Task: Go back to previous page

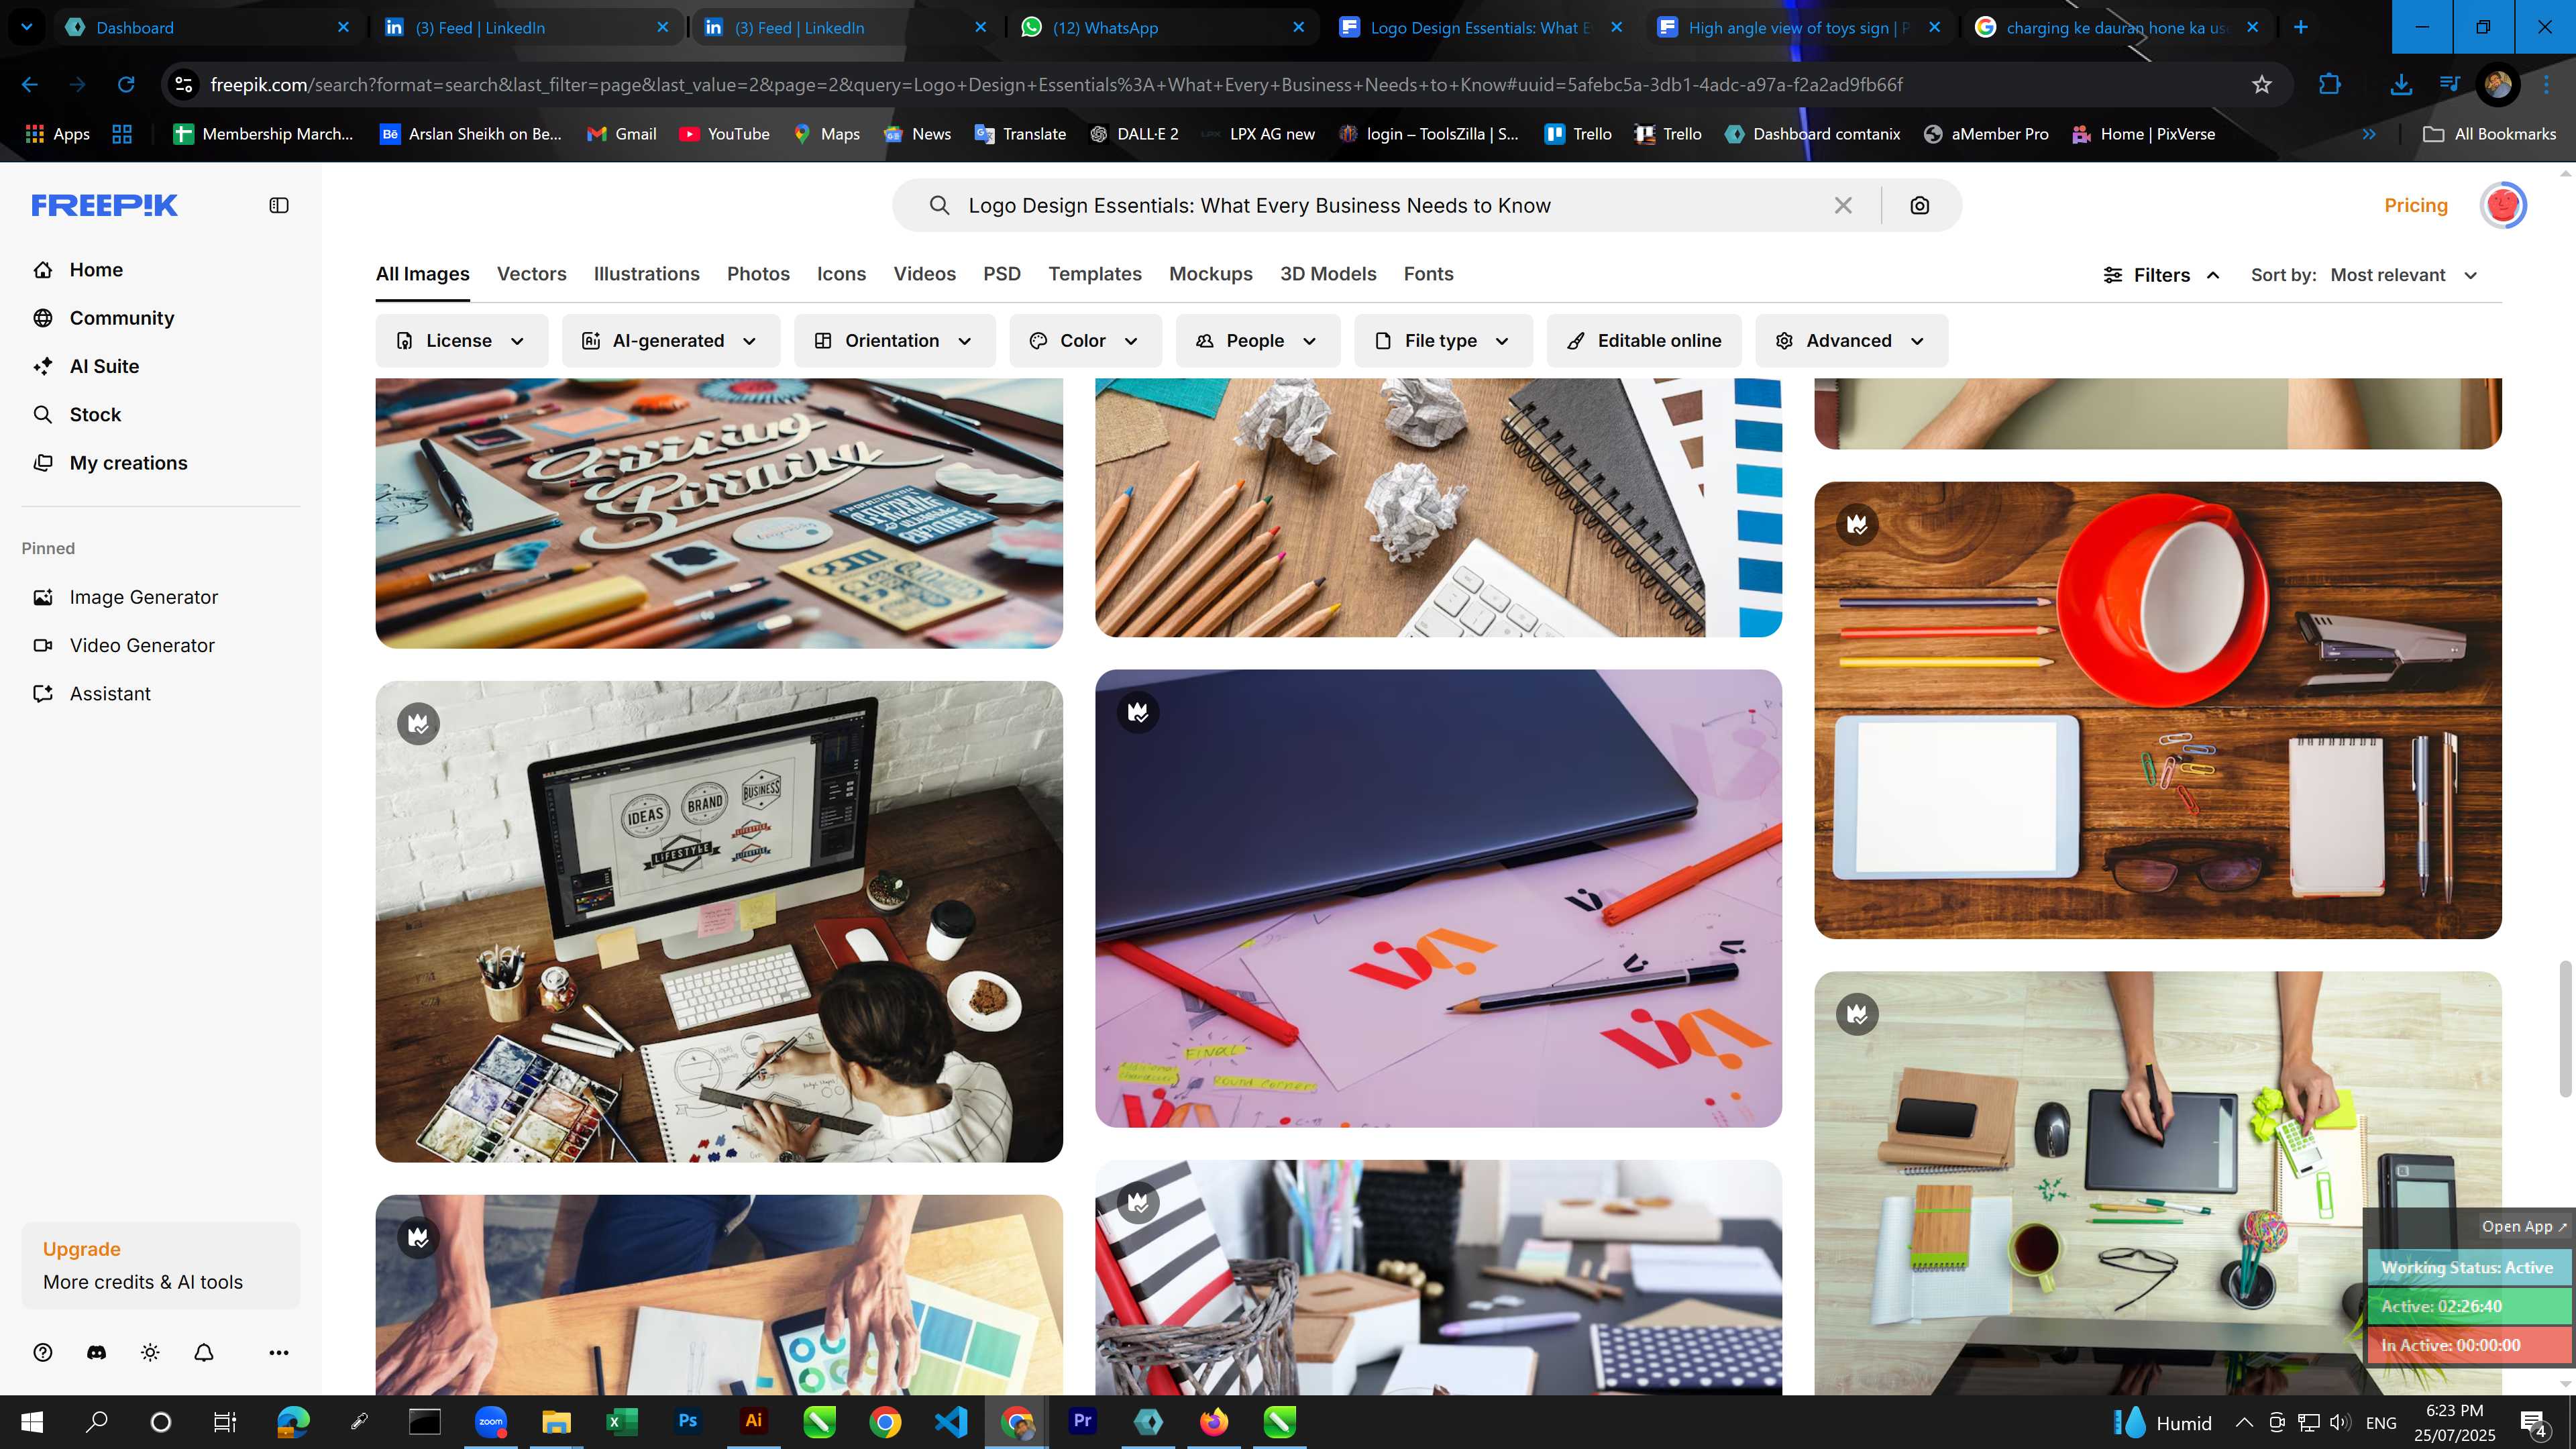Action: click(30, 84)
